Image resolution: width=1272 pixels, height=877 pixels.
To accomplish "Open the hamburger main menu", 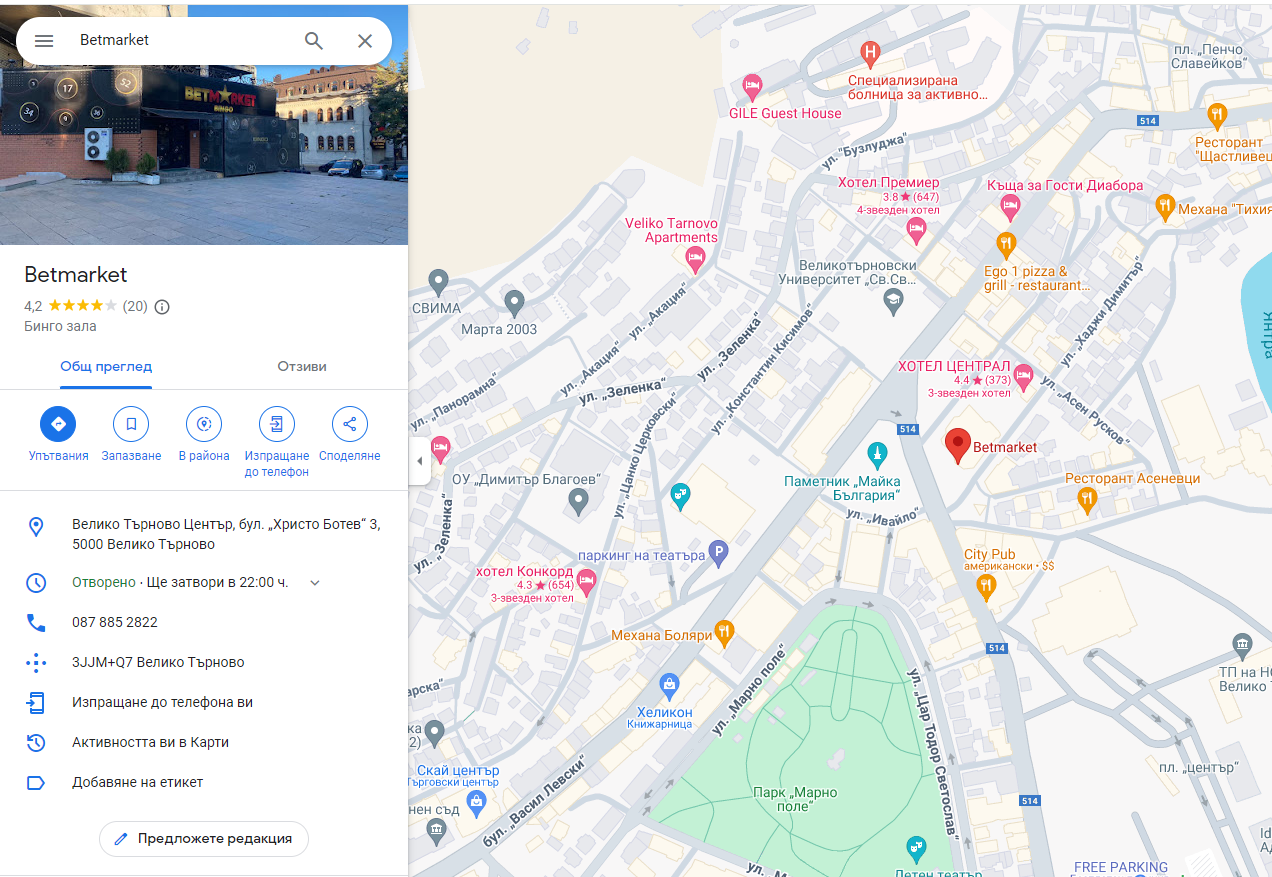I will tap(44, 41).
